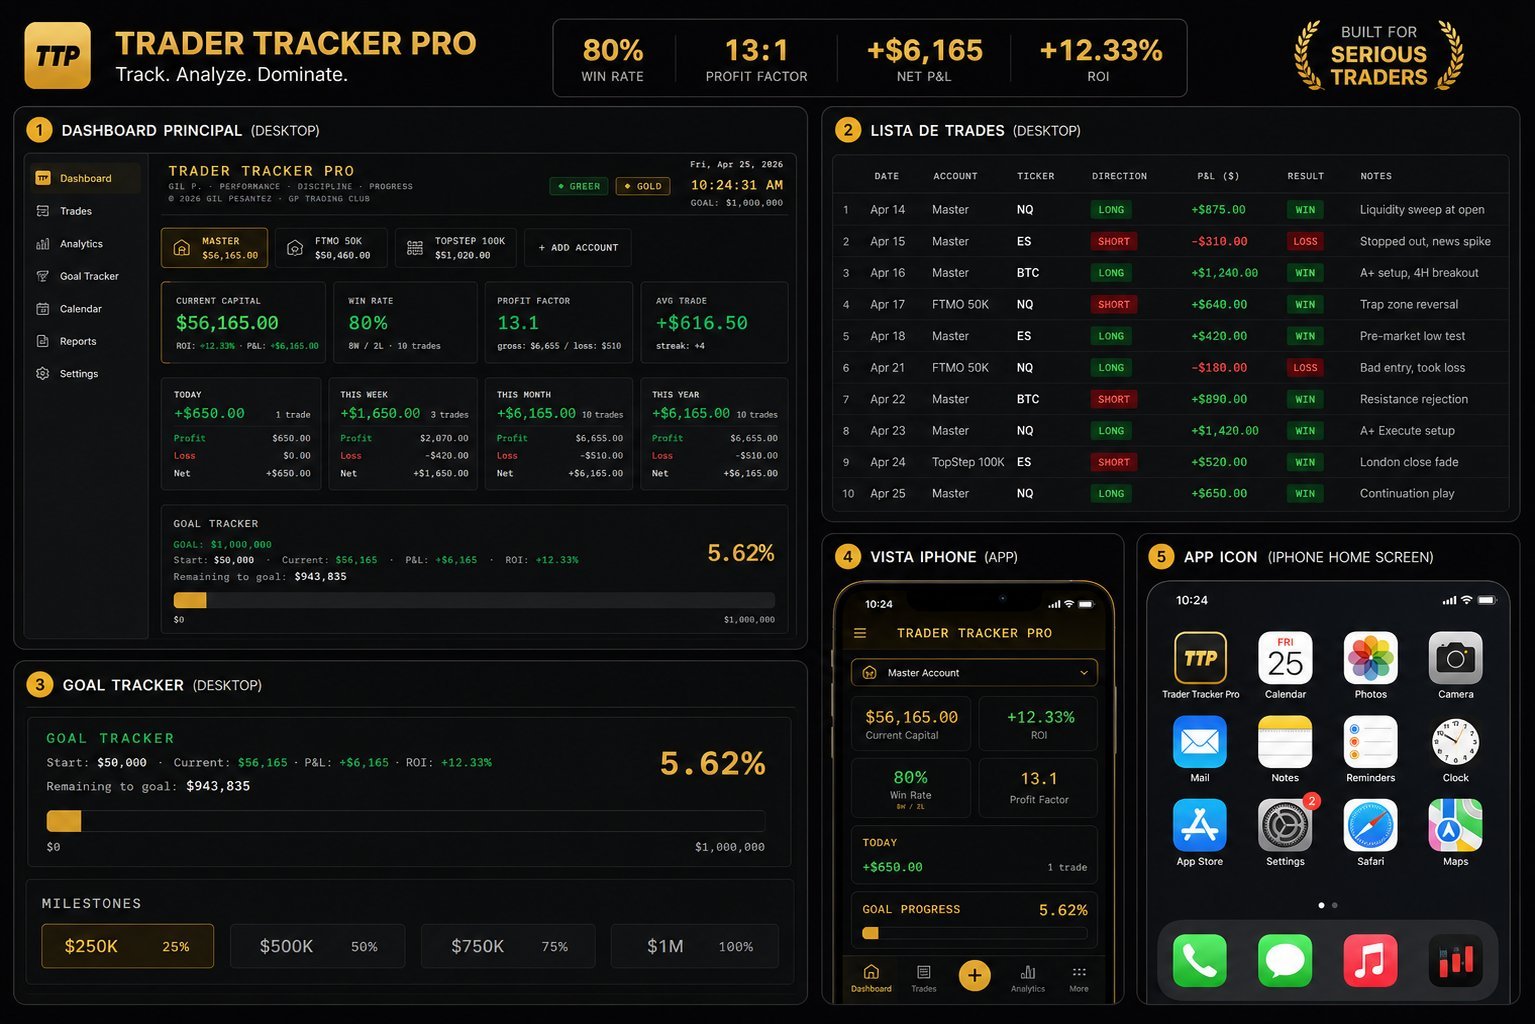Open the Notes app icon
This screenshot has height=1024, width=1535.
pyautogui.click(x=1285, y=742)
